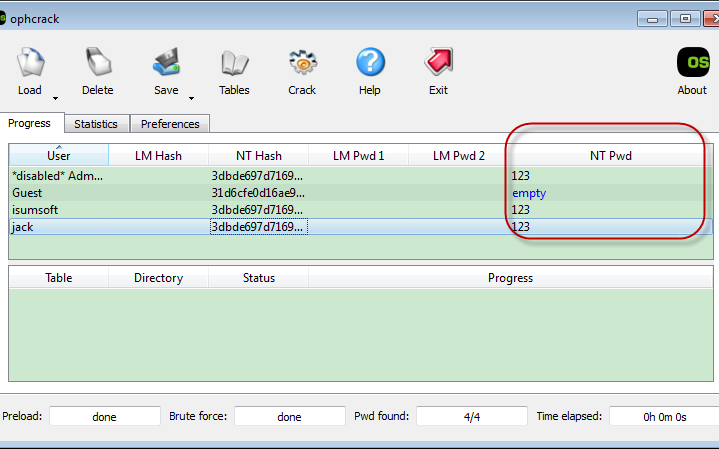Click the Load toolbar icon

(x=29, y=64)
